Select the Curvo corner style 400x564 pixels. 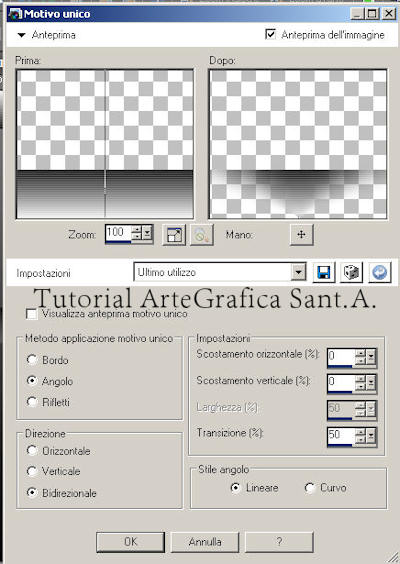pos(309,488)
